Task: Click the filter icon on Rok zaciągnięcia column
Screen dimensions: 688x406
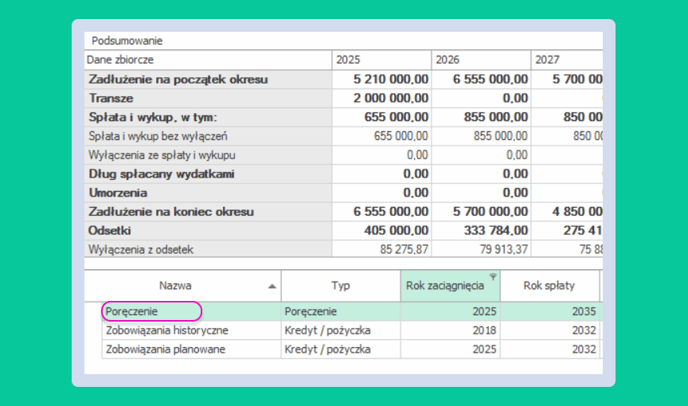Action: tap(493, 277)
